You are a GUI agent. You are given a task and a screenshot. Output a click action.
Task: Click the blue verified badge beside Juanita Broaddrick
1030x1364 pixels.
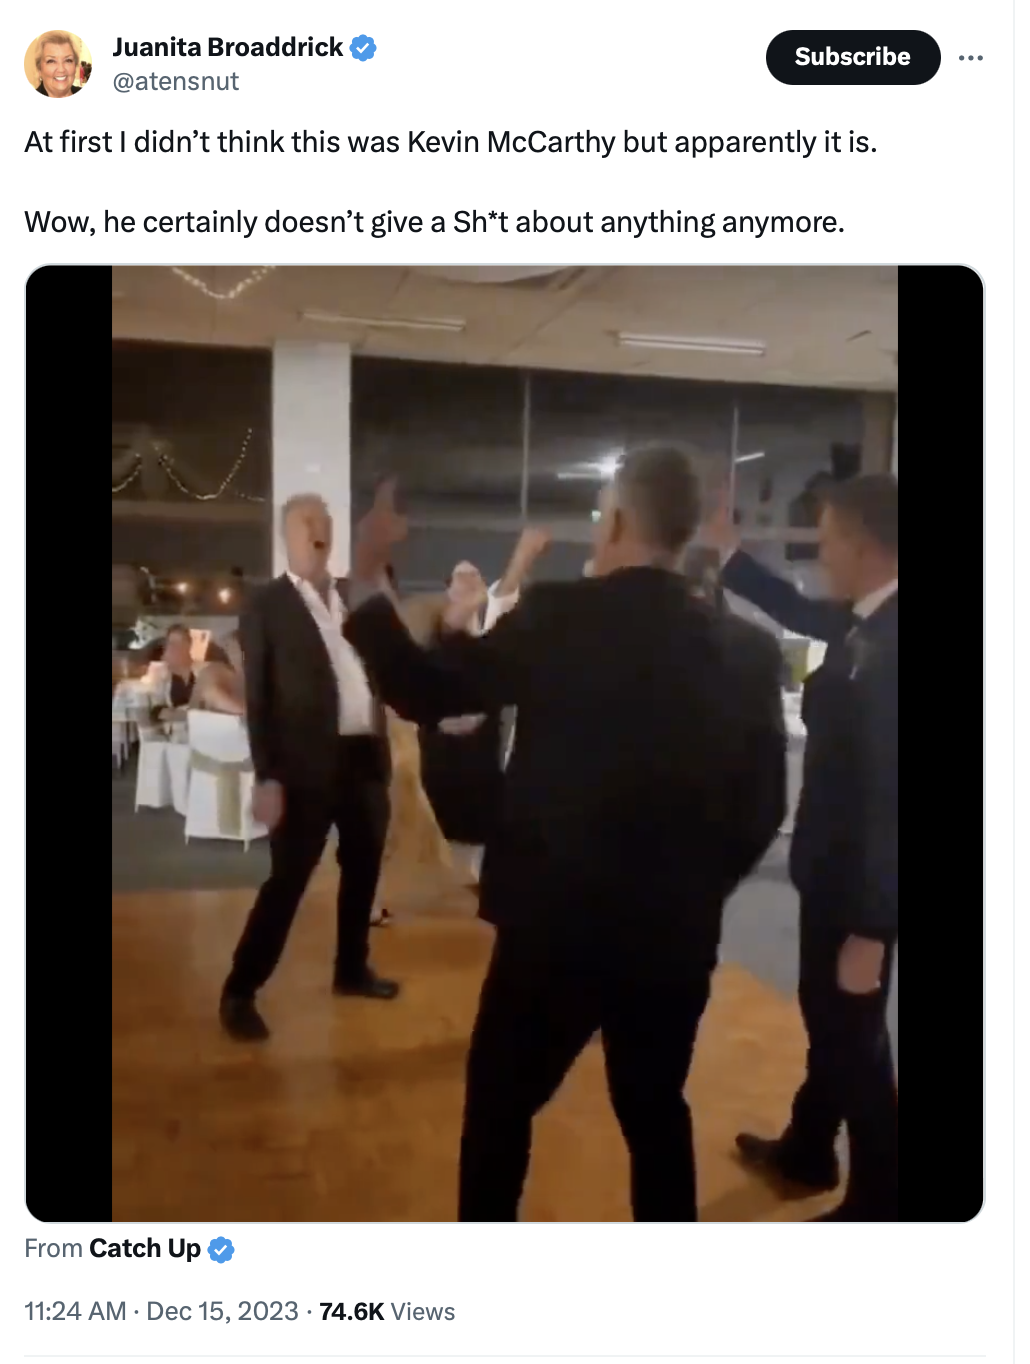tap(363, 47)
